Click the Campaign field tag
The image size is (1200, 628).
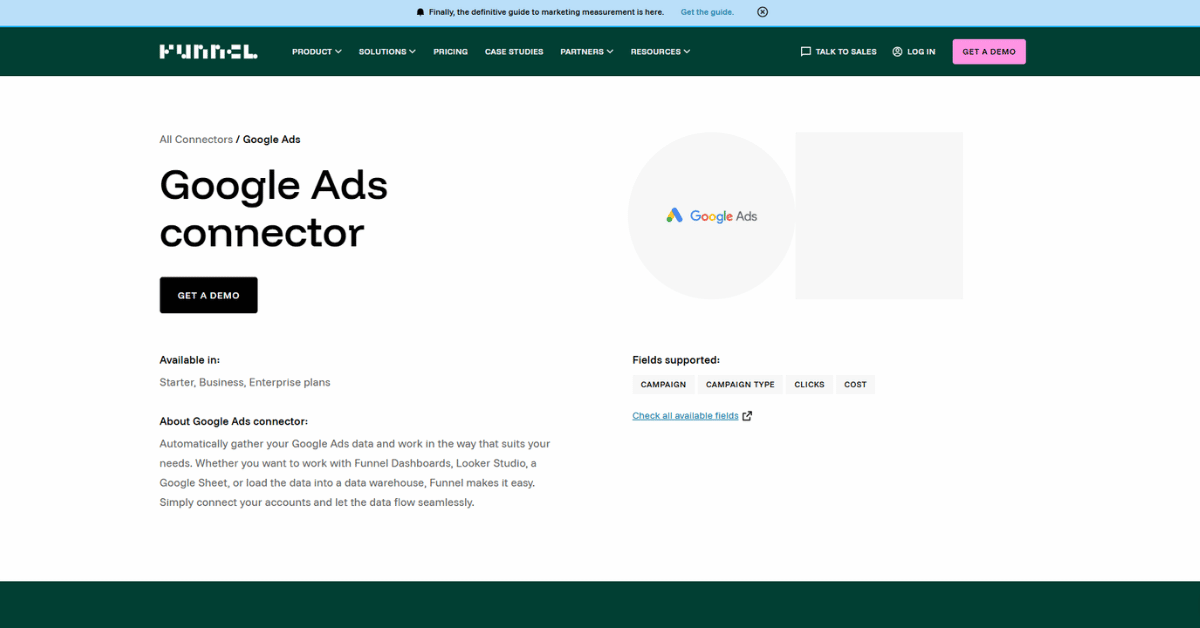click(x=663, y=384)
